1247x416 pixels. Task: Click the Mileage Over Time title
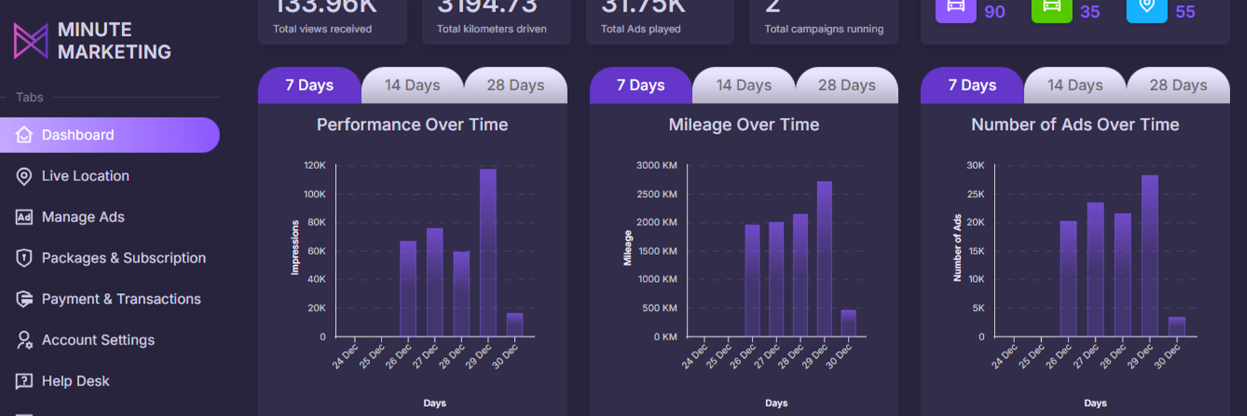click(x=744, y=125)
